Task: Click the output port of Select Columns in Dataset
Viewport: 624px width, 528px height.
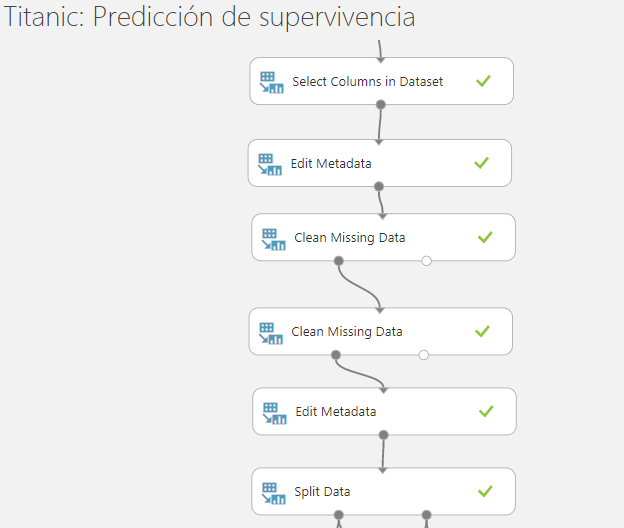Action: (x=381, y=105)
